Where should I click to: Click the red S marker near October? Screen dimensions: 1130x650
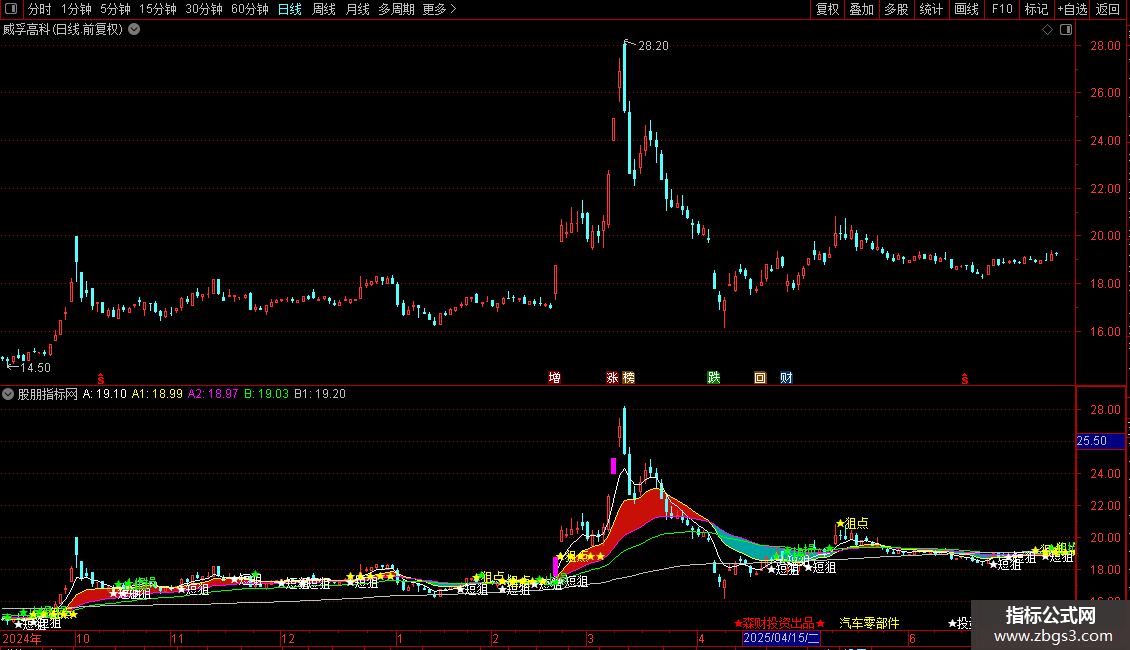coord(101,379)
